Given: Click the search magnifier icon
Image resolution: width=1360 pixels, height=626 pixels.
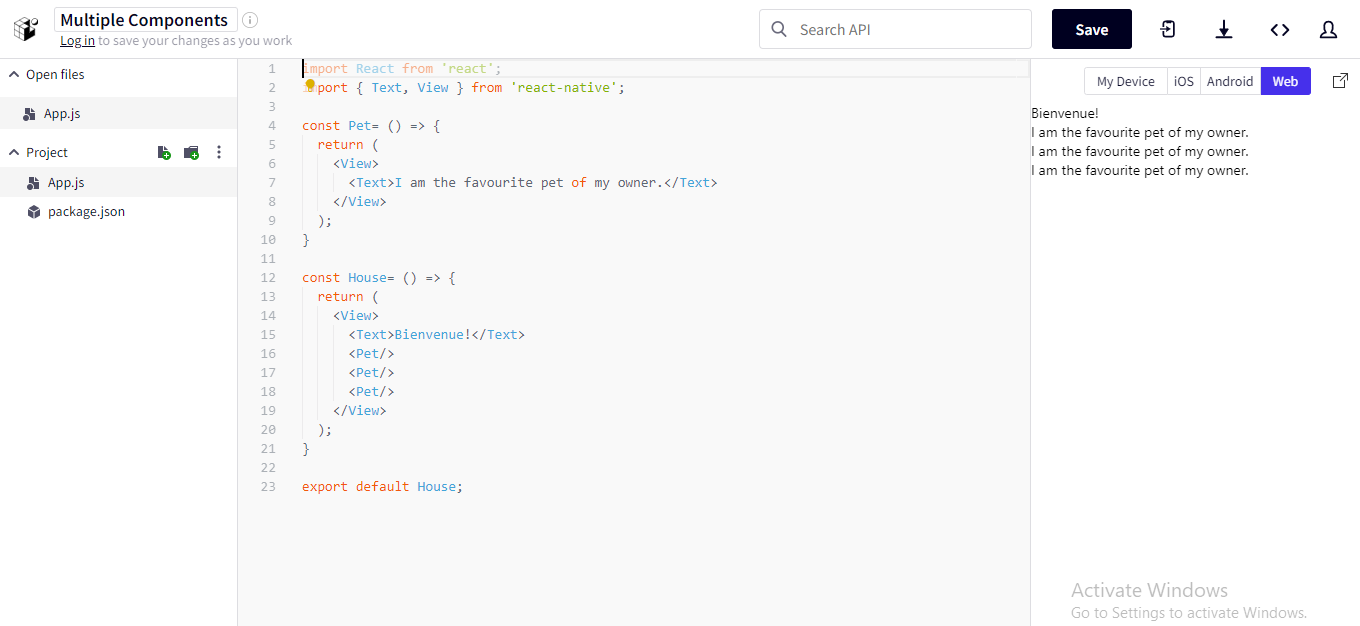Looking at the screenshot, I should click(779, 29).
